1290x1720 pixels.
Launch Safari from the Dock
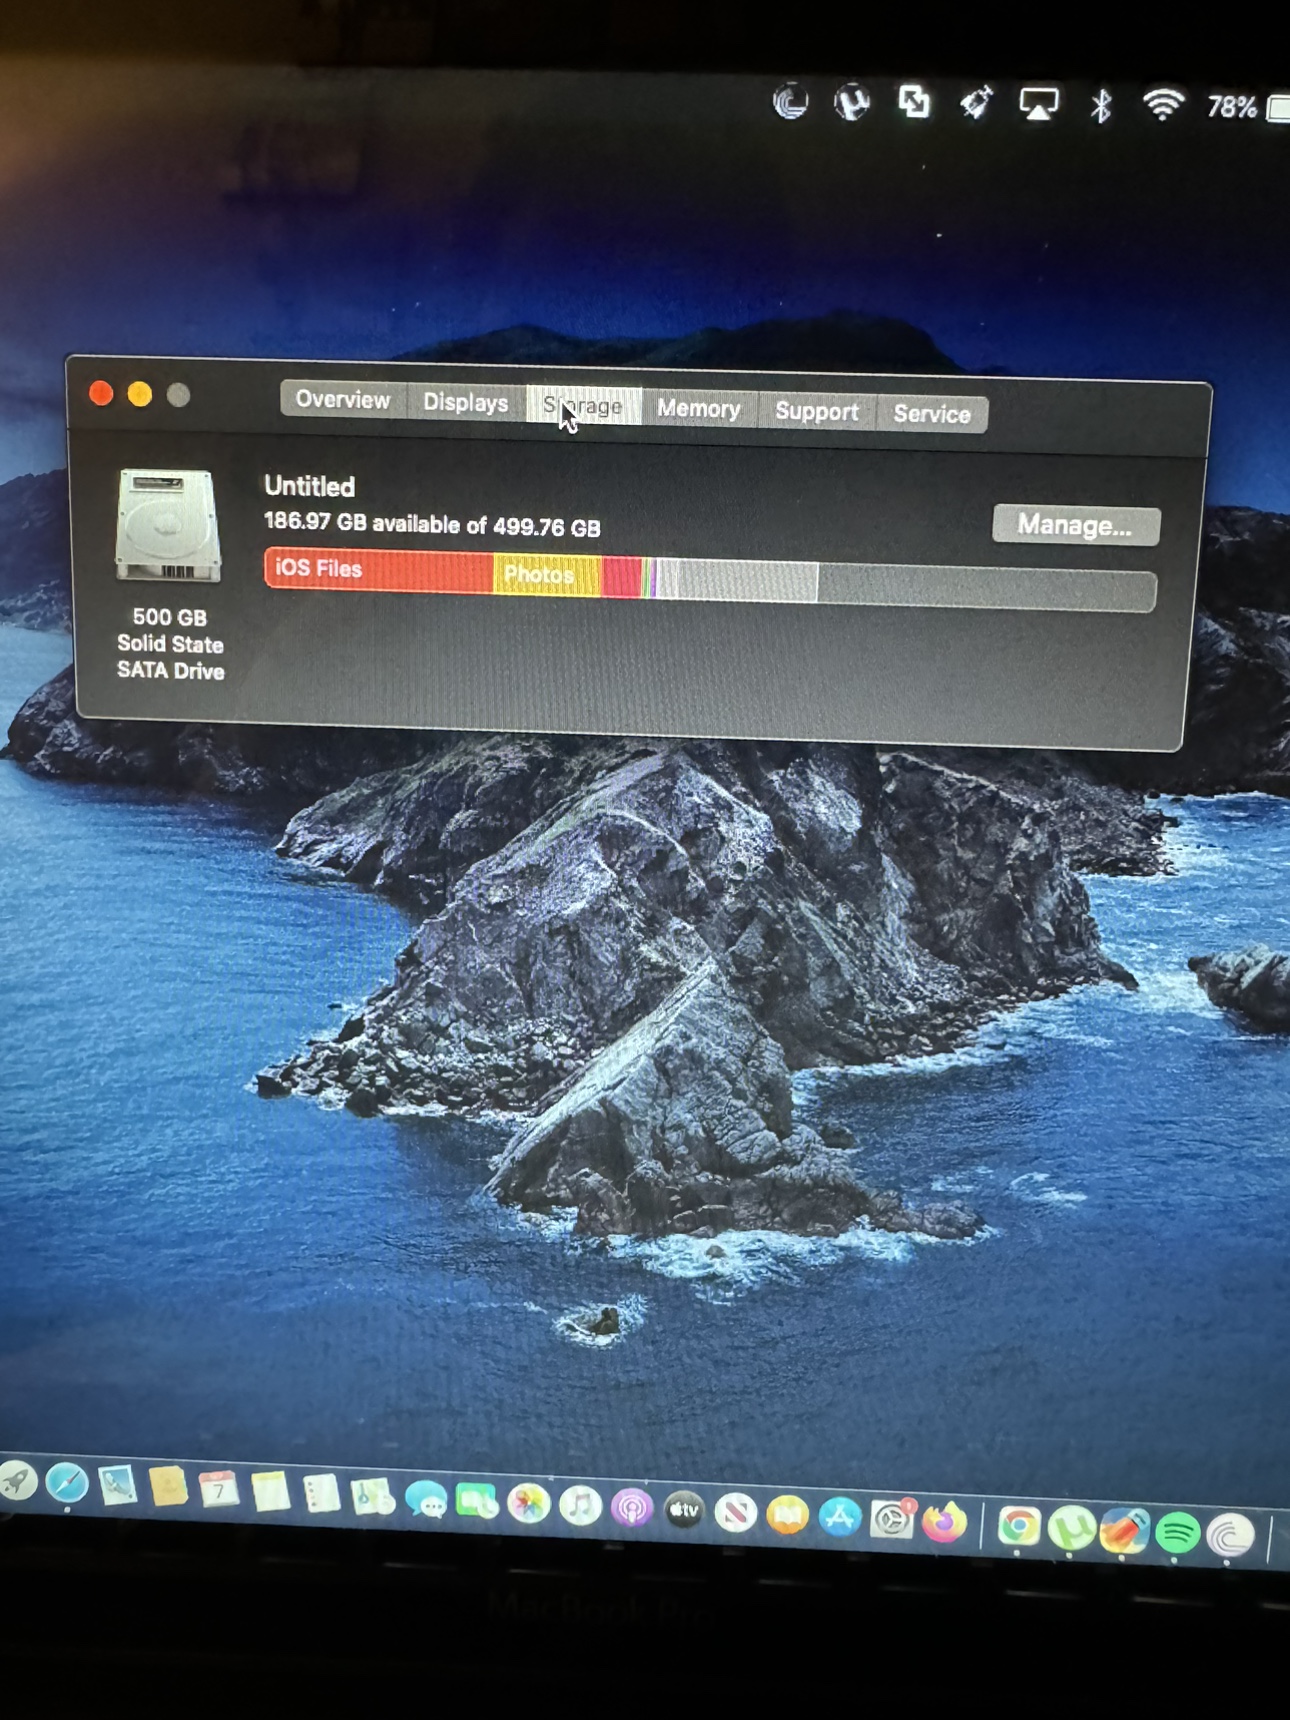click(67, 1483)
